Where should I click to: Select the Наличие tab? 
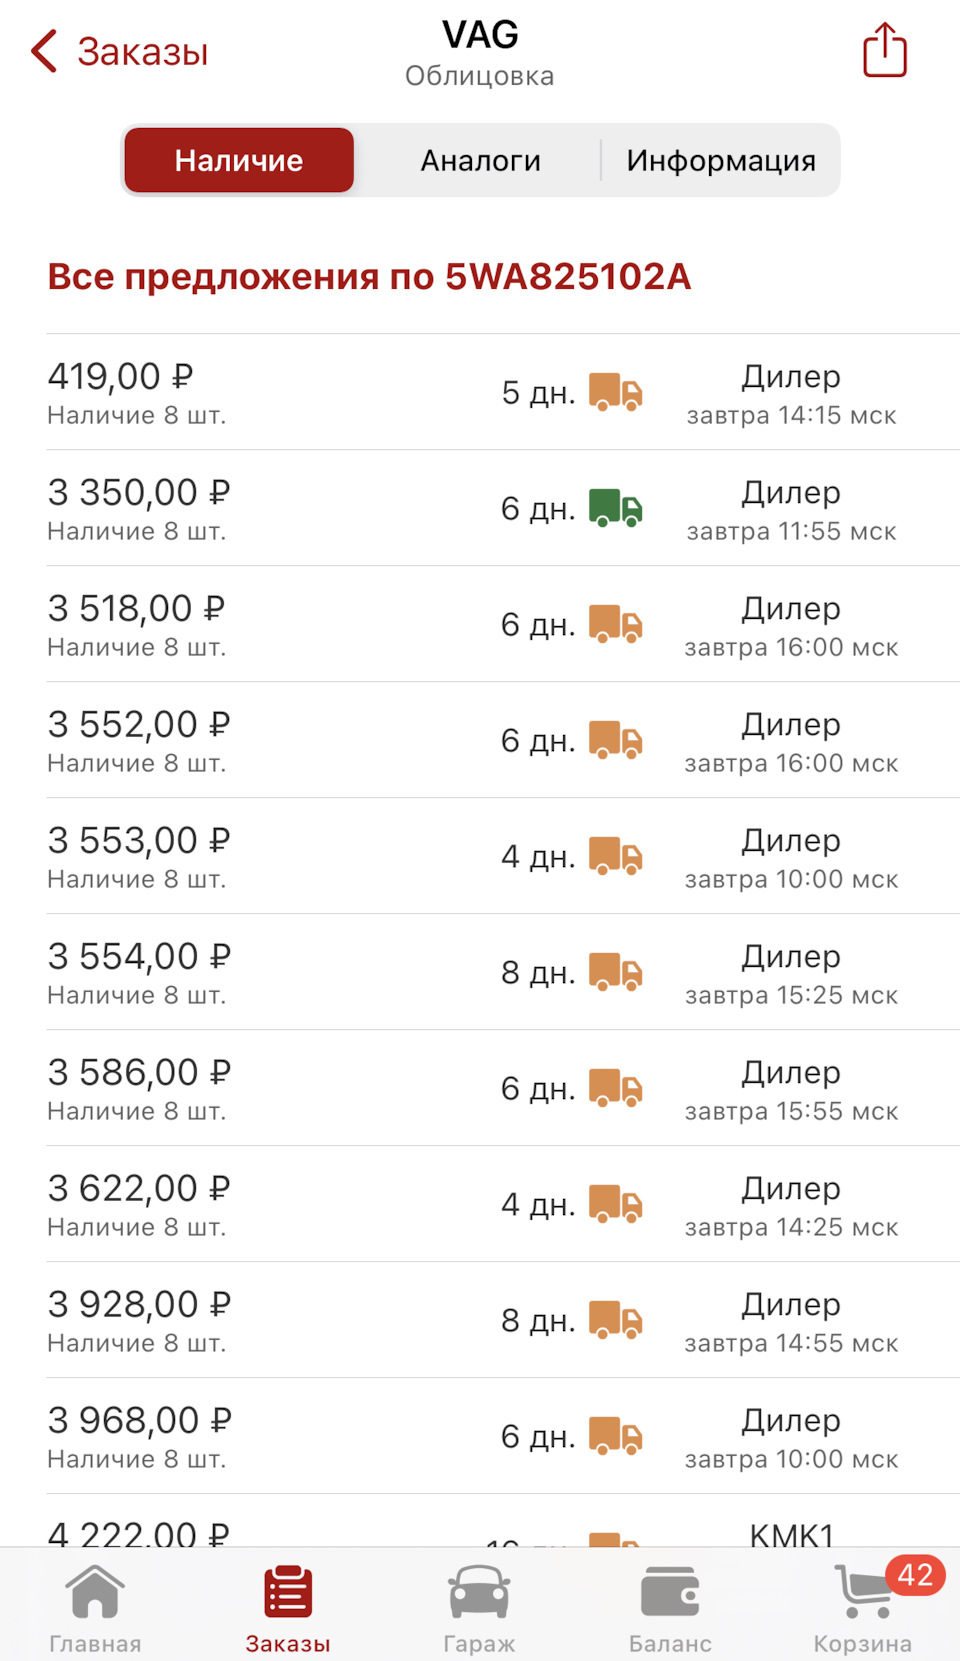239,160
